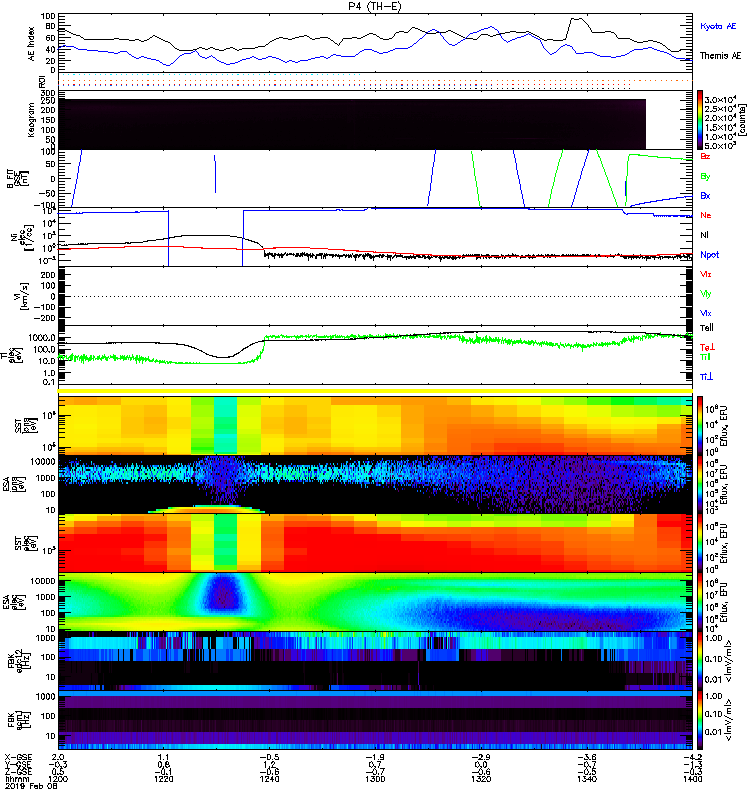Click the SST electron Eflux color bar
Screen dimensions: 750x800
click(x=700, y=543)
